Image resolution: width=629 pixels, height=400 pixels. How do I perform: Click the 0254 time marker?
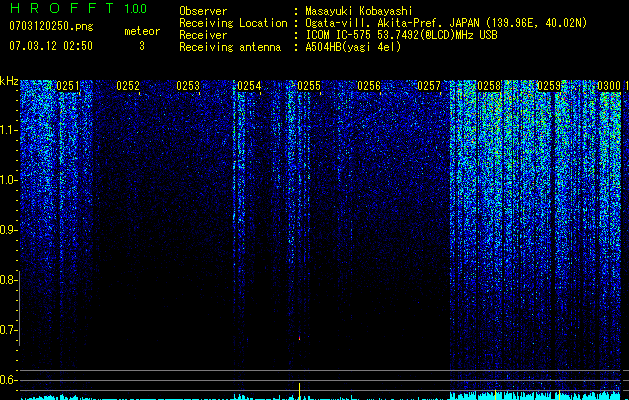coord(249,86)
